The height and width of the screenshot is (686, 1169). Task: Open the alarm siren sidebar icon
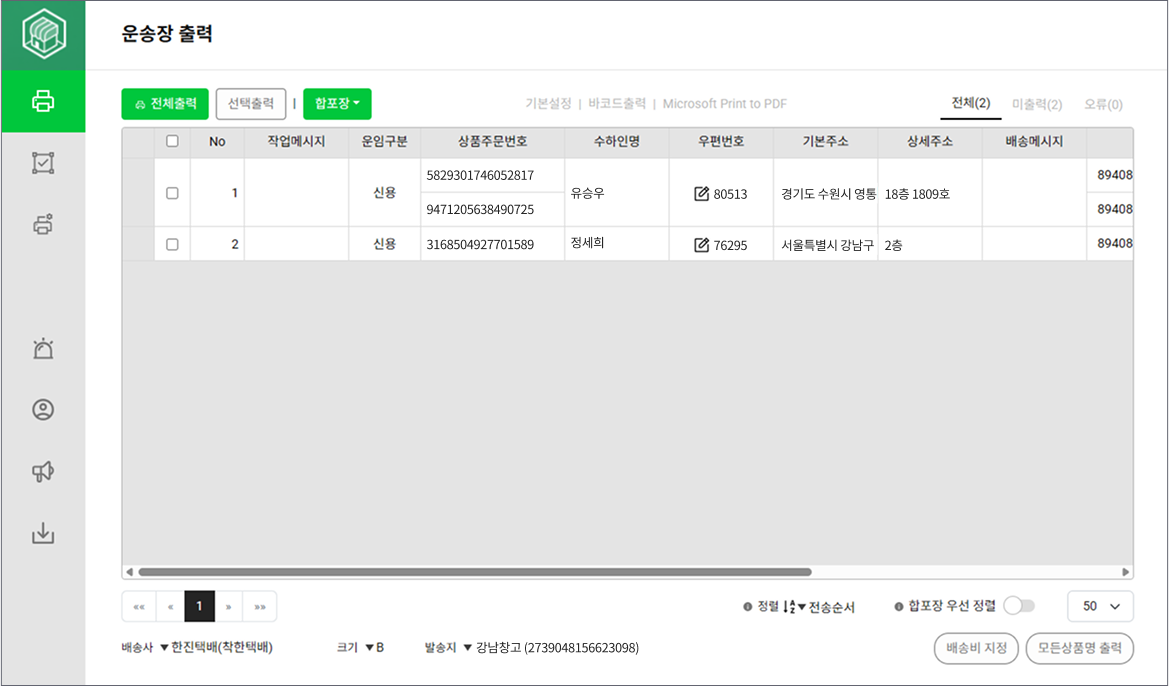[x=43, y=348]
